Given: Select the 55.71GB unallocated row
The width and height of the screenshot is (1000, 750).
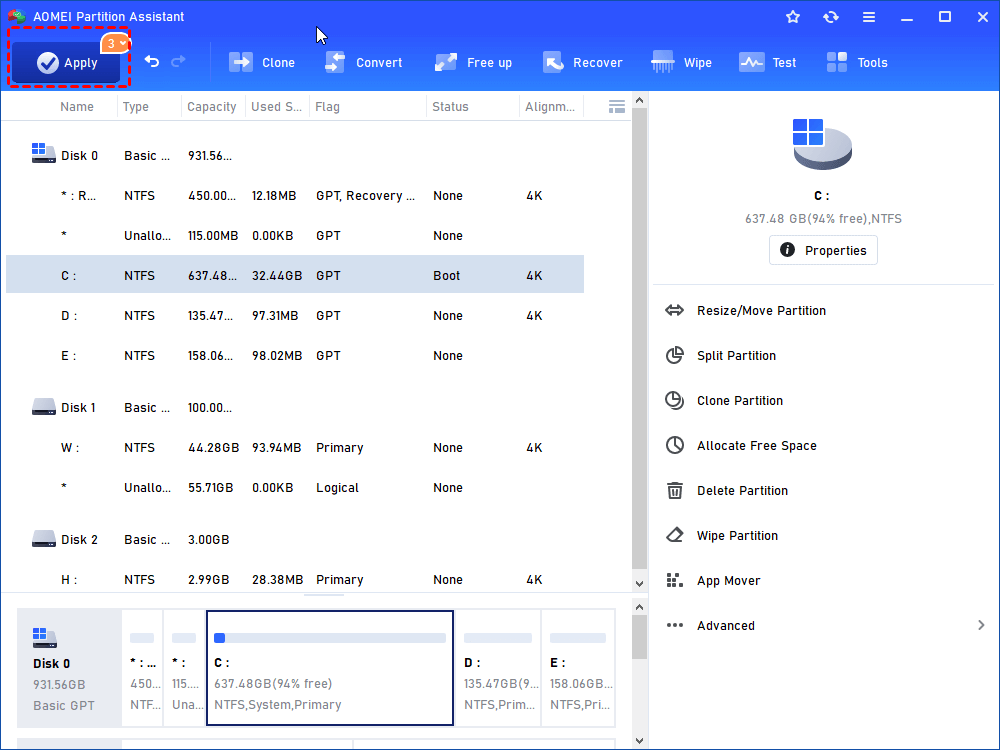Looking at the screenshot, I should (295, 487).
